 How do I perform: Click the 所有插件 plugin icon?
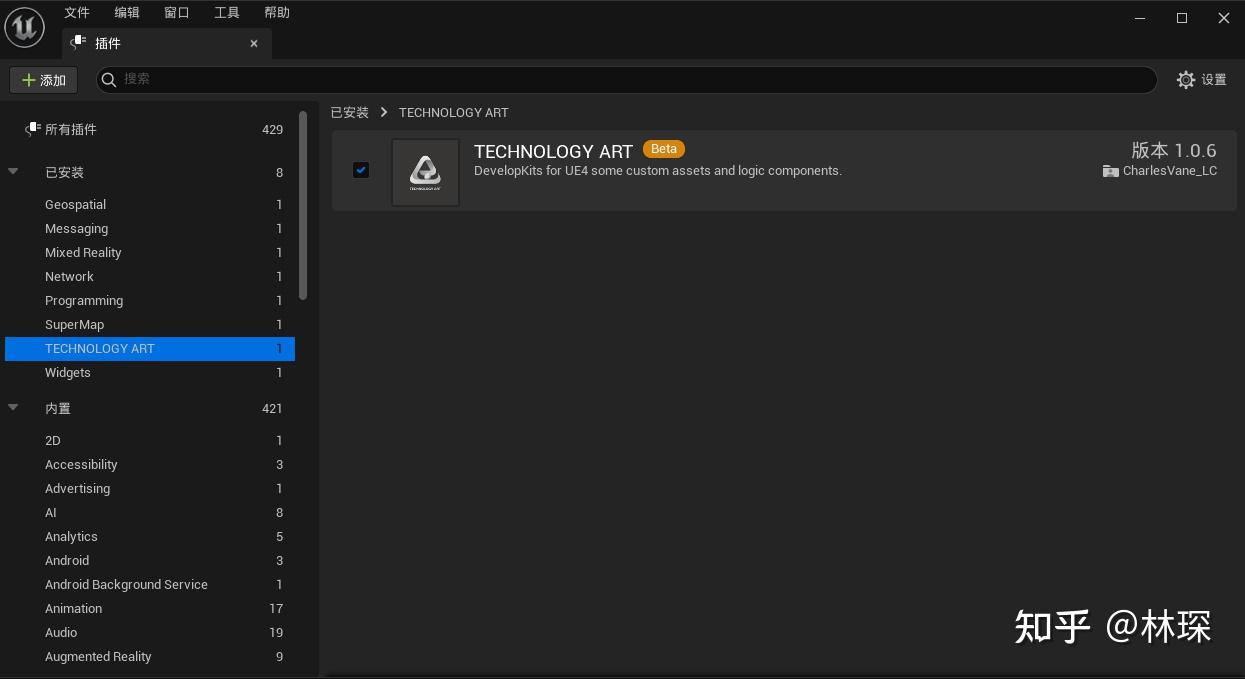point(30,129)
